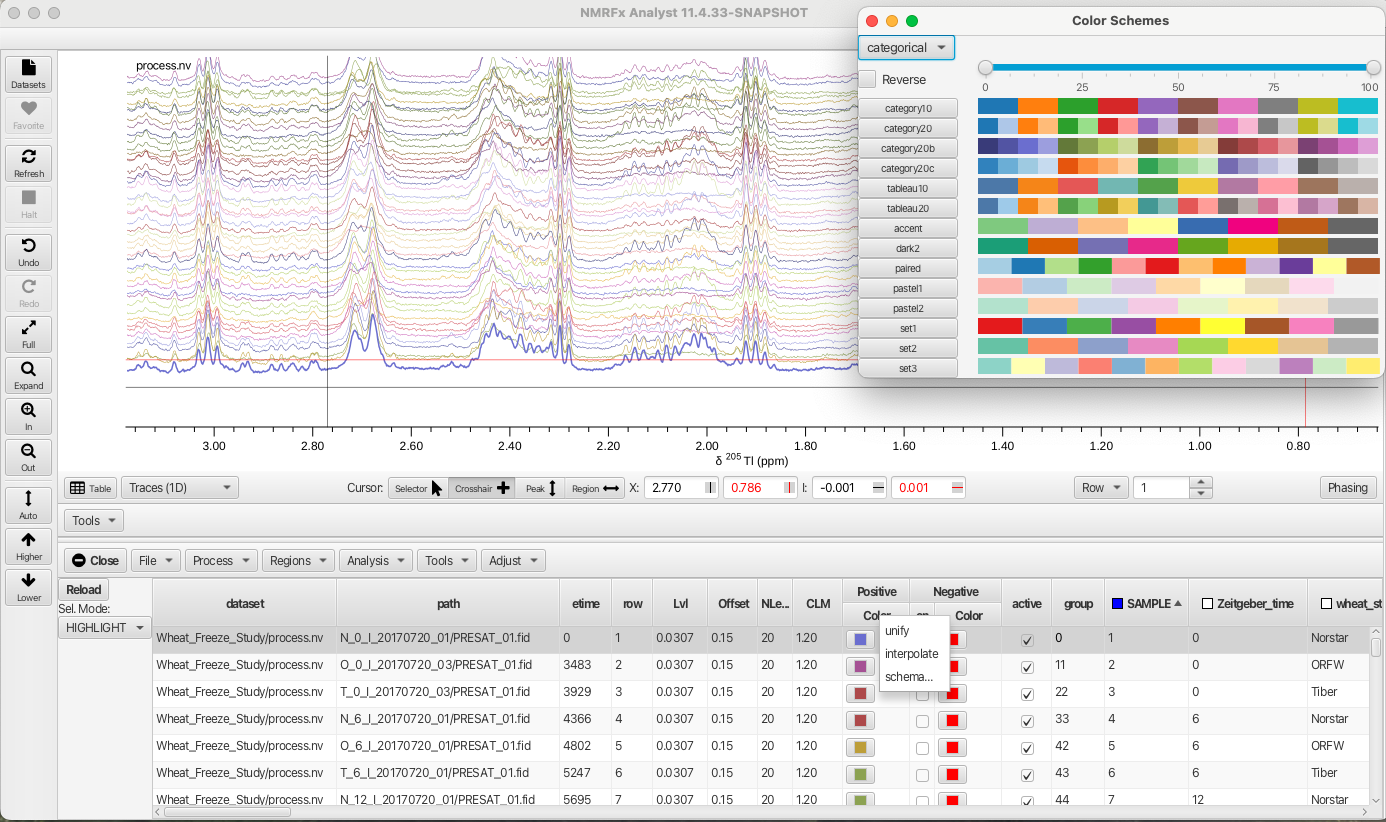
Task: Choose interpolate from the context menu
Action: coord(913,654)
